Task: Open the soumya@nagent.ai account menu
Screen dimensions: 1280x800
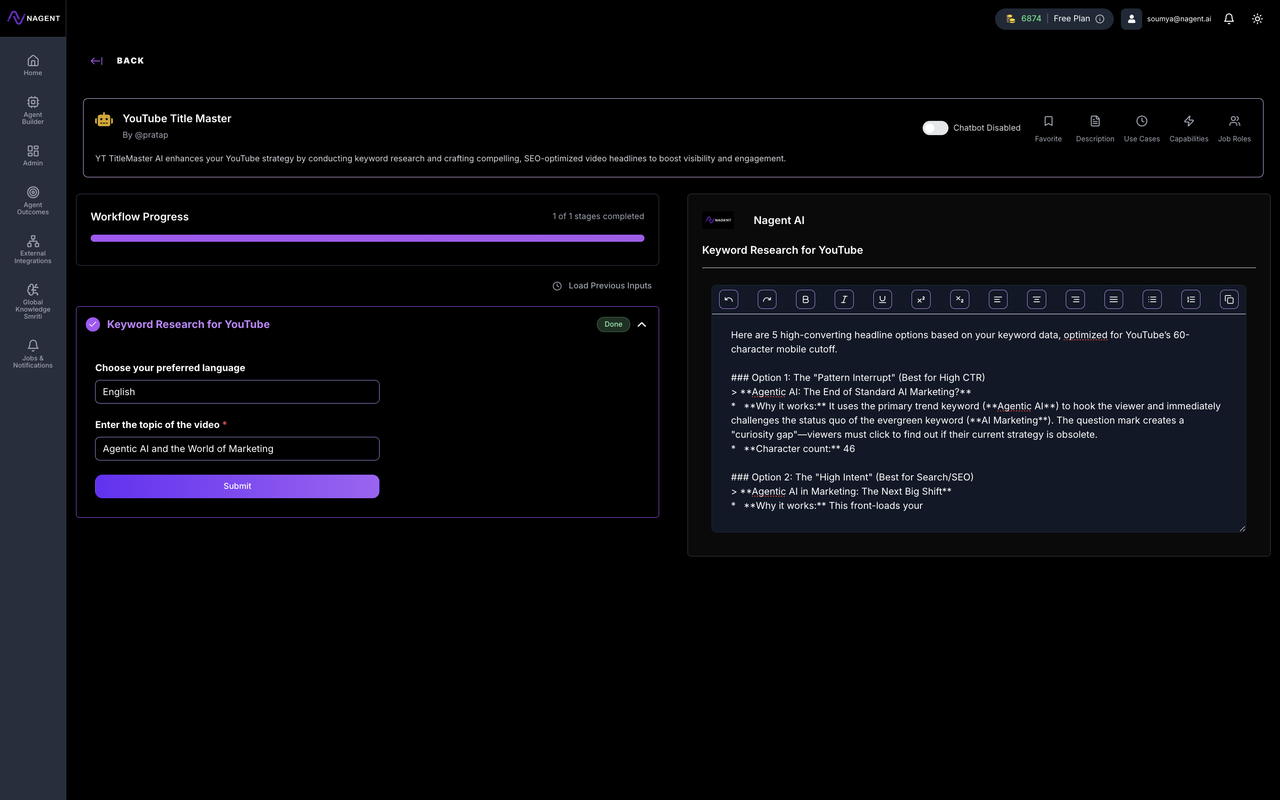Action: coord(1167,19)
